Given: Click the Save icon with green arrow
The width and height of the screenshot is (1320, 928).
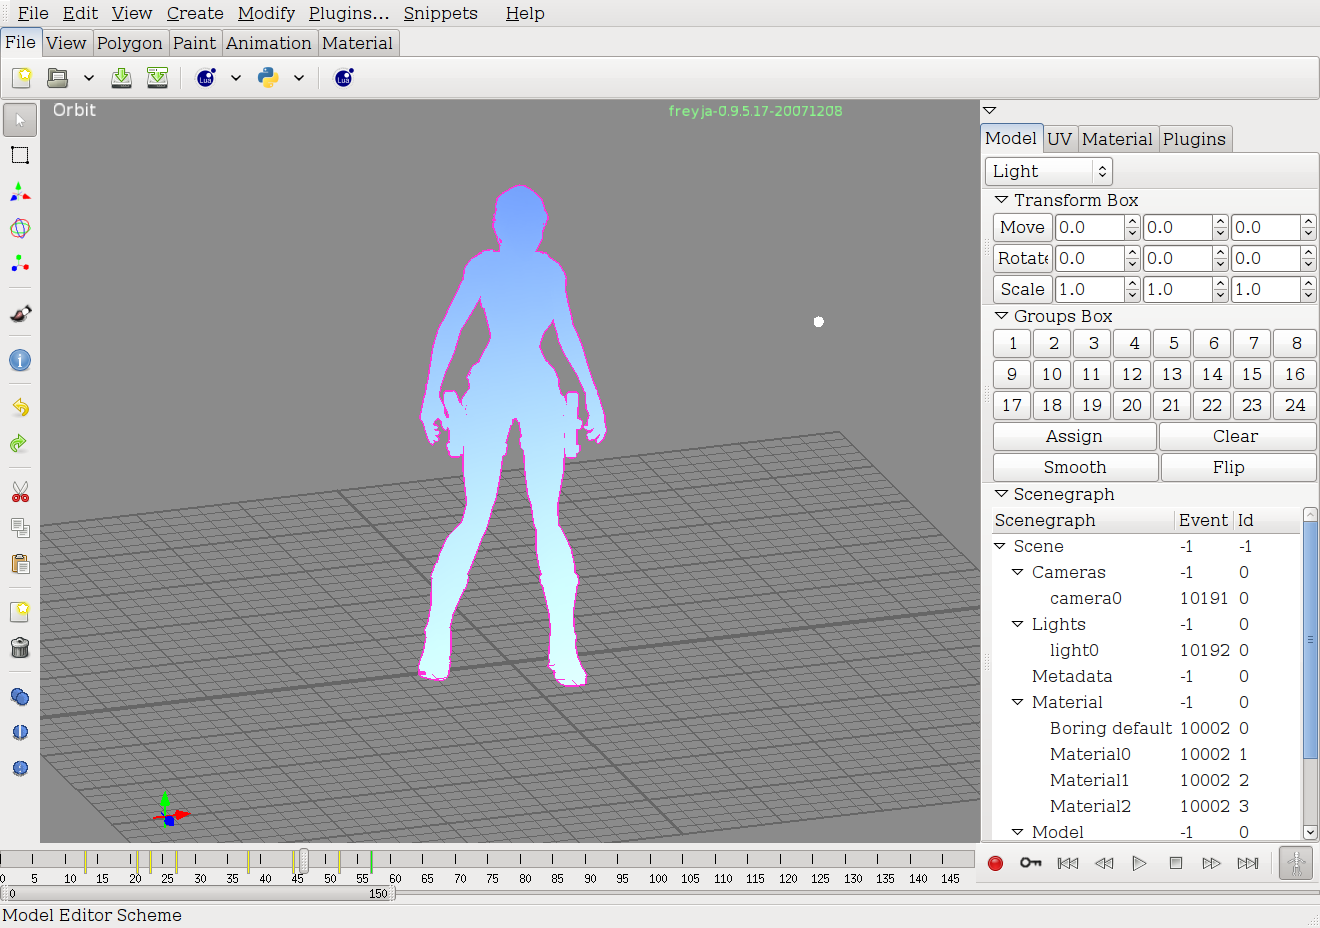Looking at the screenshot, I should (121, 77).
